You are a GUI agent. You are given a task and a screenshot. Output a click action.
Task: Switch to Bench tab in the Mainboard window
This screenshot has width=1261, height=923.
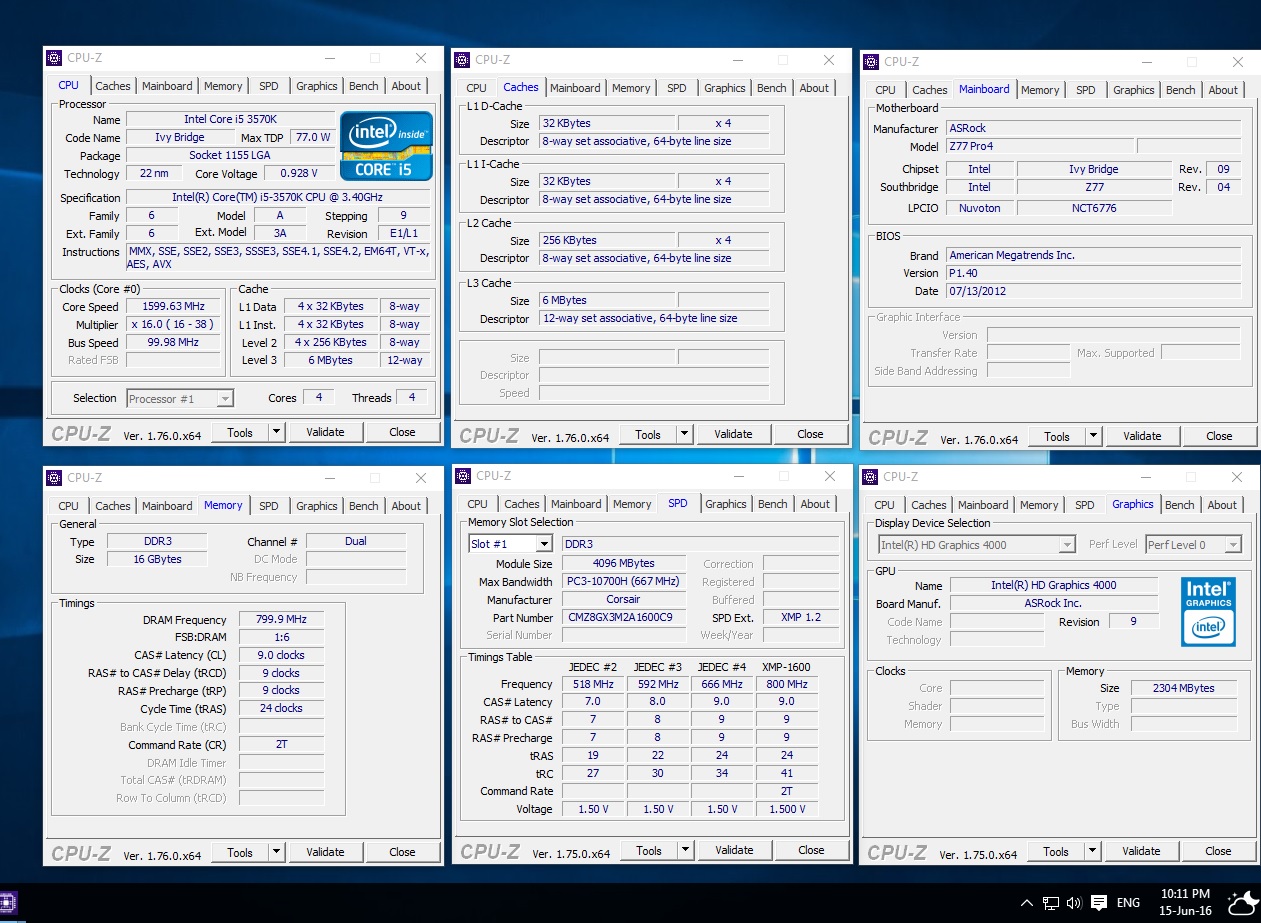1180,90
